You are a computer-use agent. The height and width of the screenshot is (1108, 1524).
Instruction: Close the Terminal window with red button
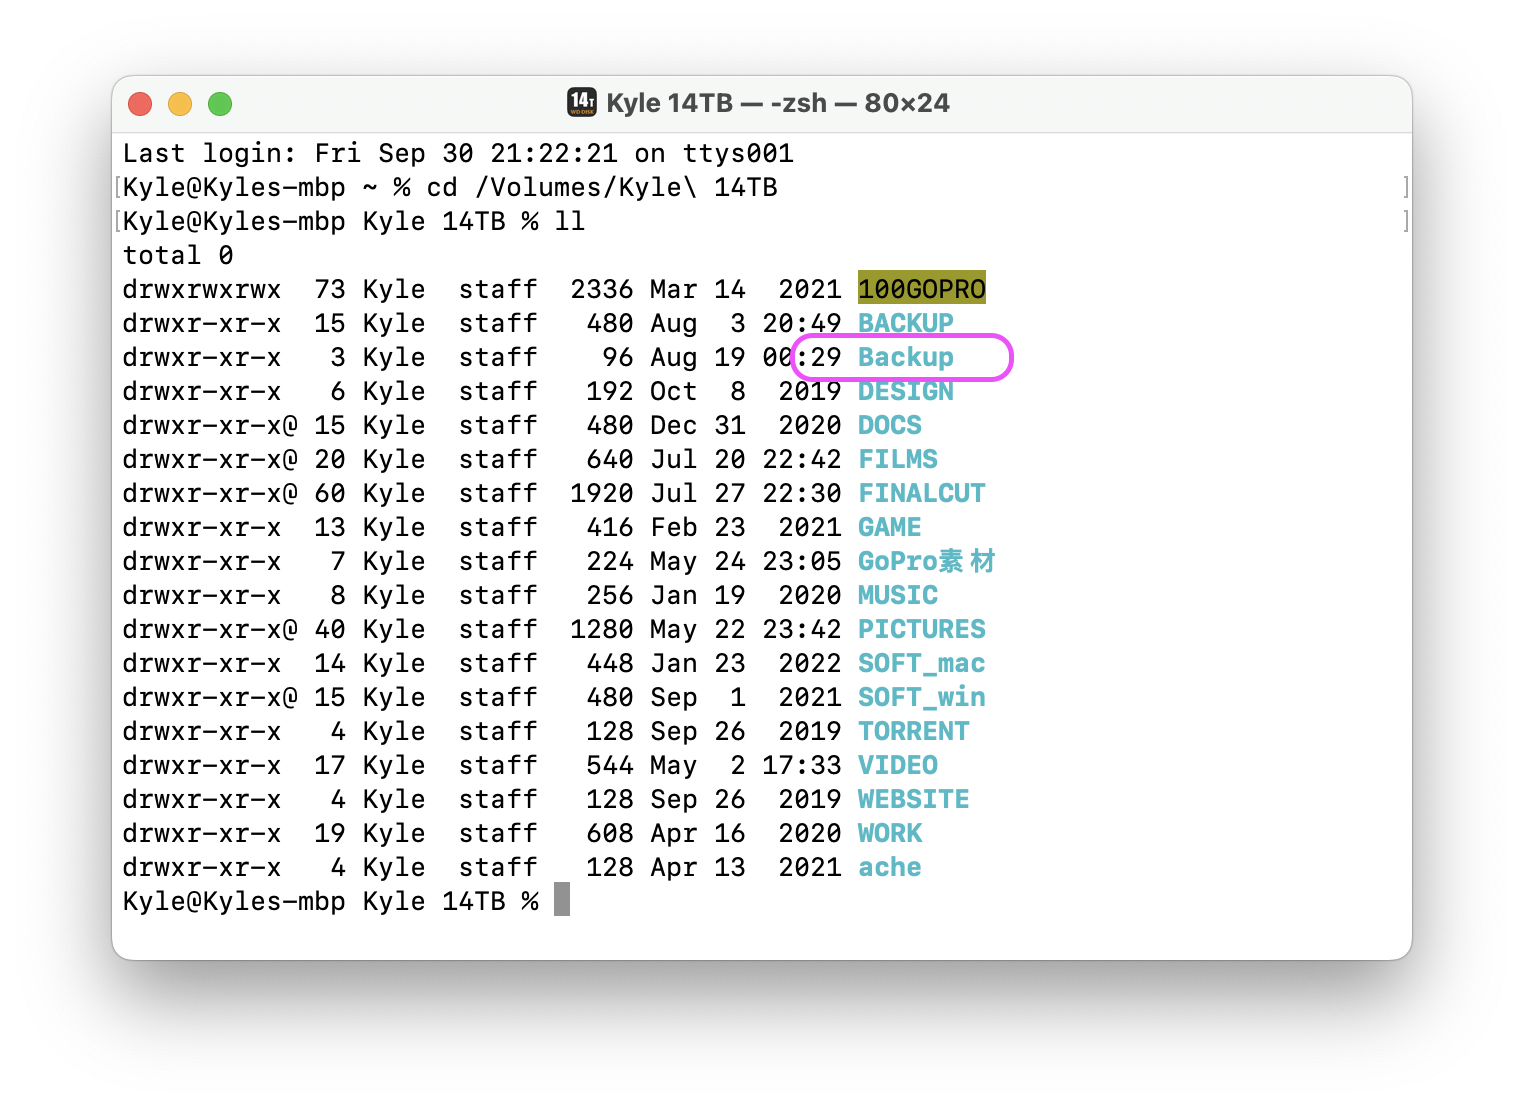[x=140, y=104]
